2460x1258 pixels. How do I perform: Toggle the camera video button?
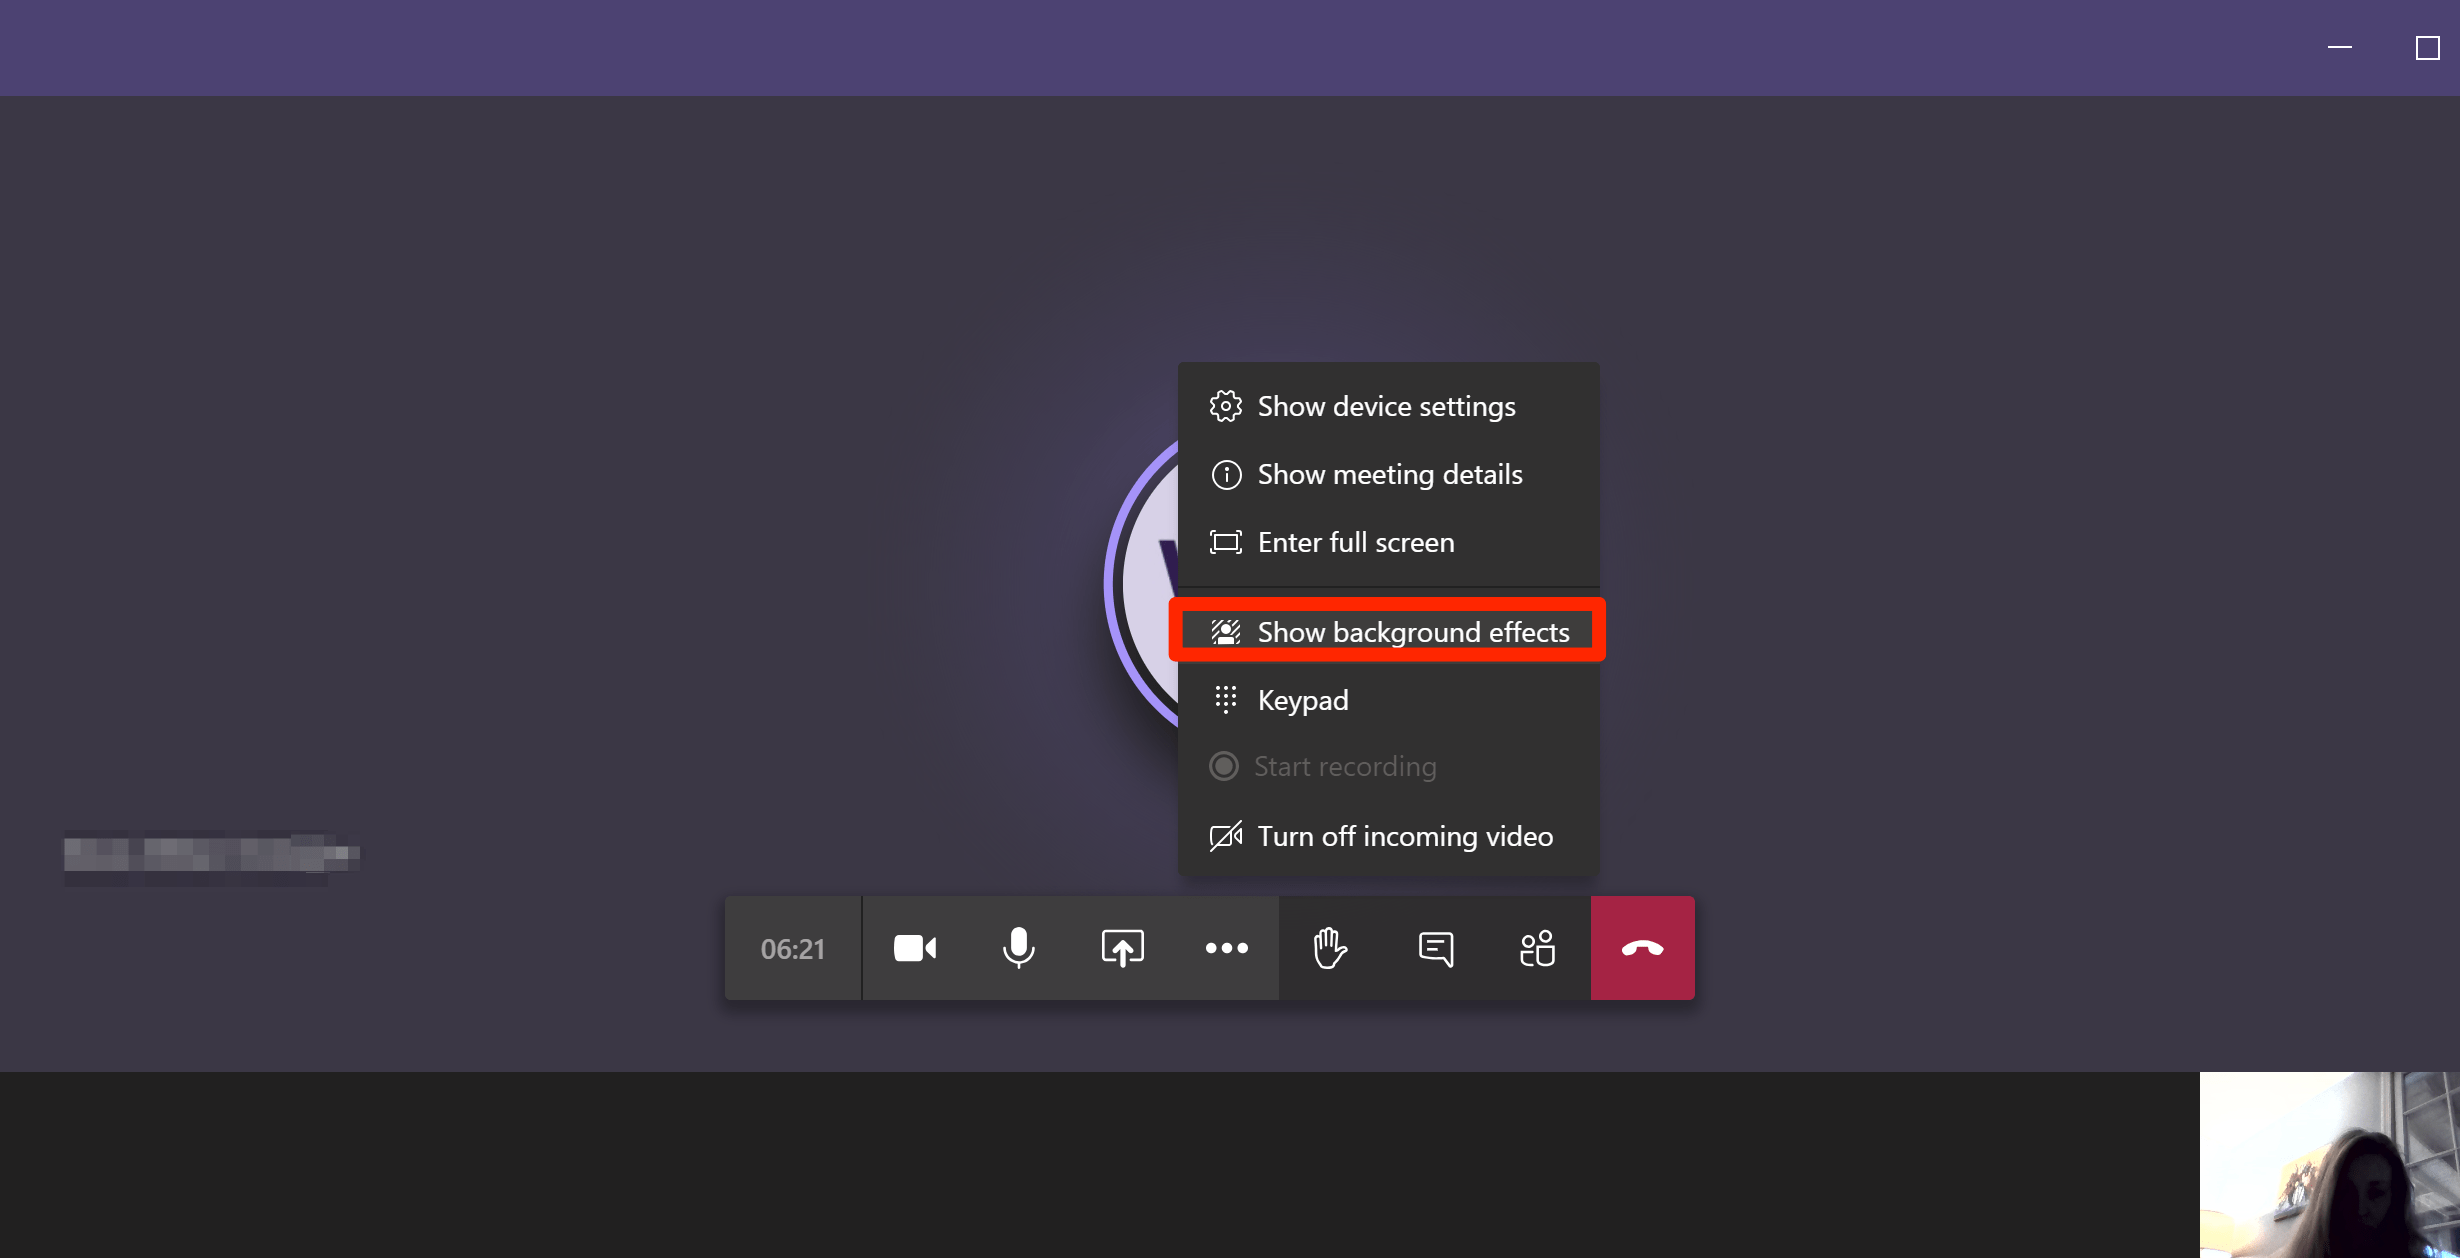(914, 948)
